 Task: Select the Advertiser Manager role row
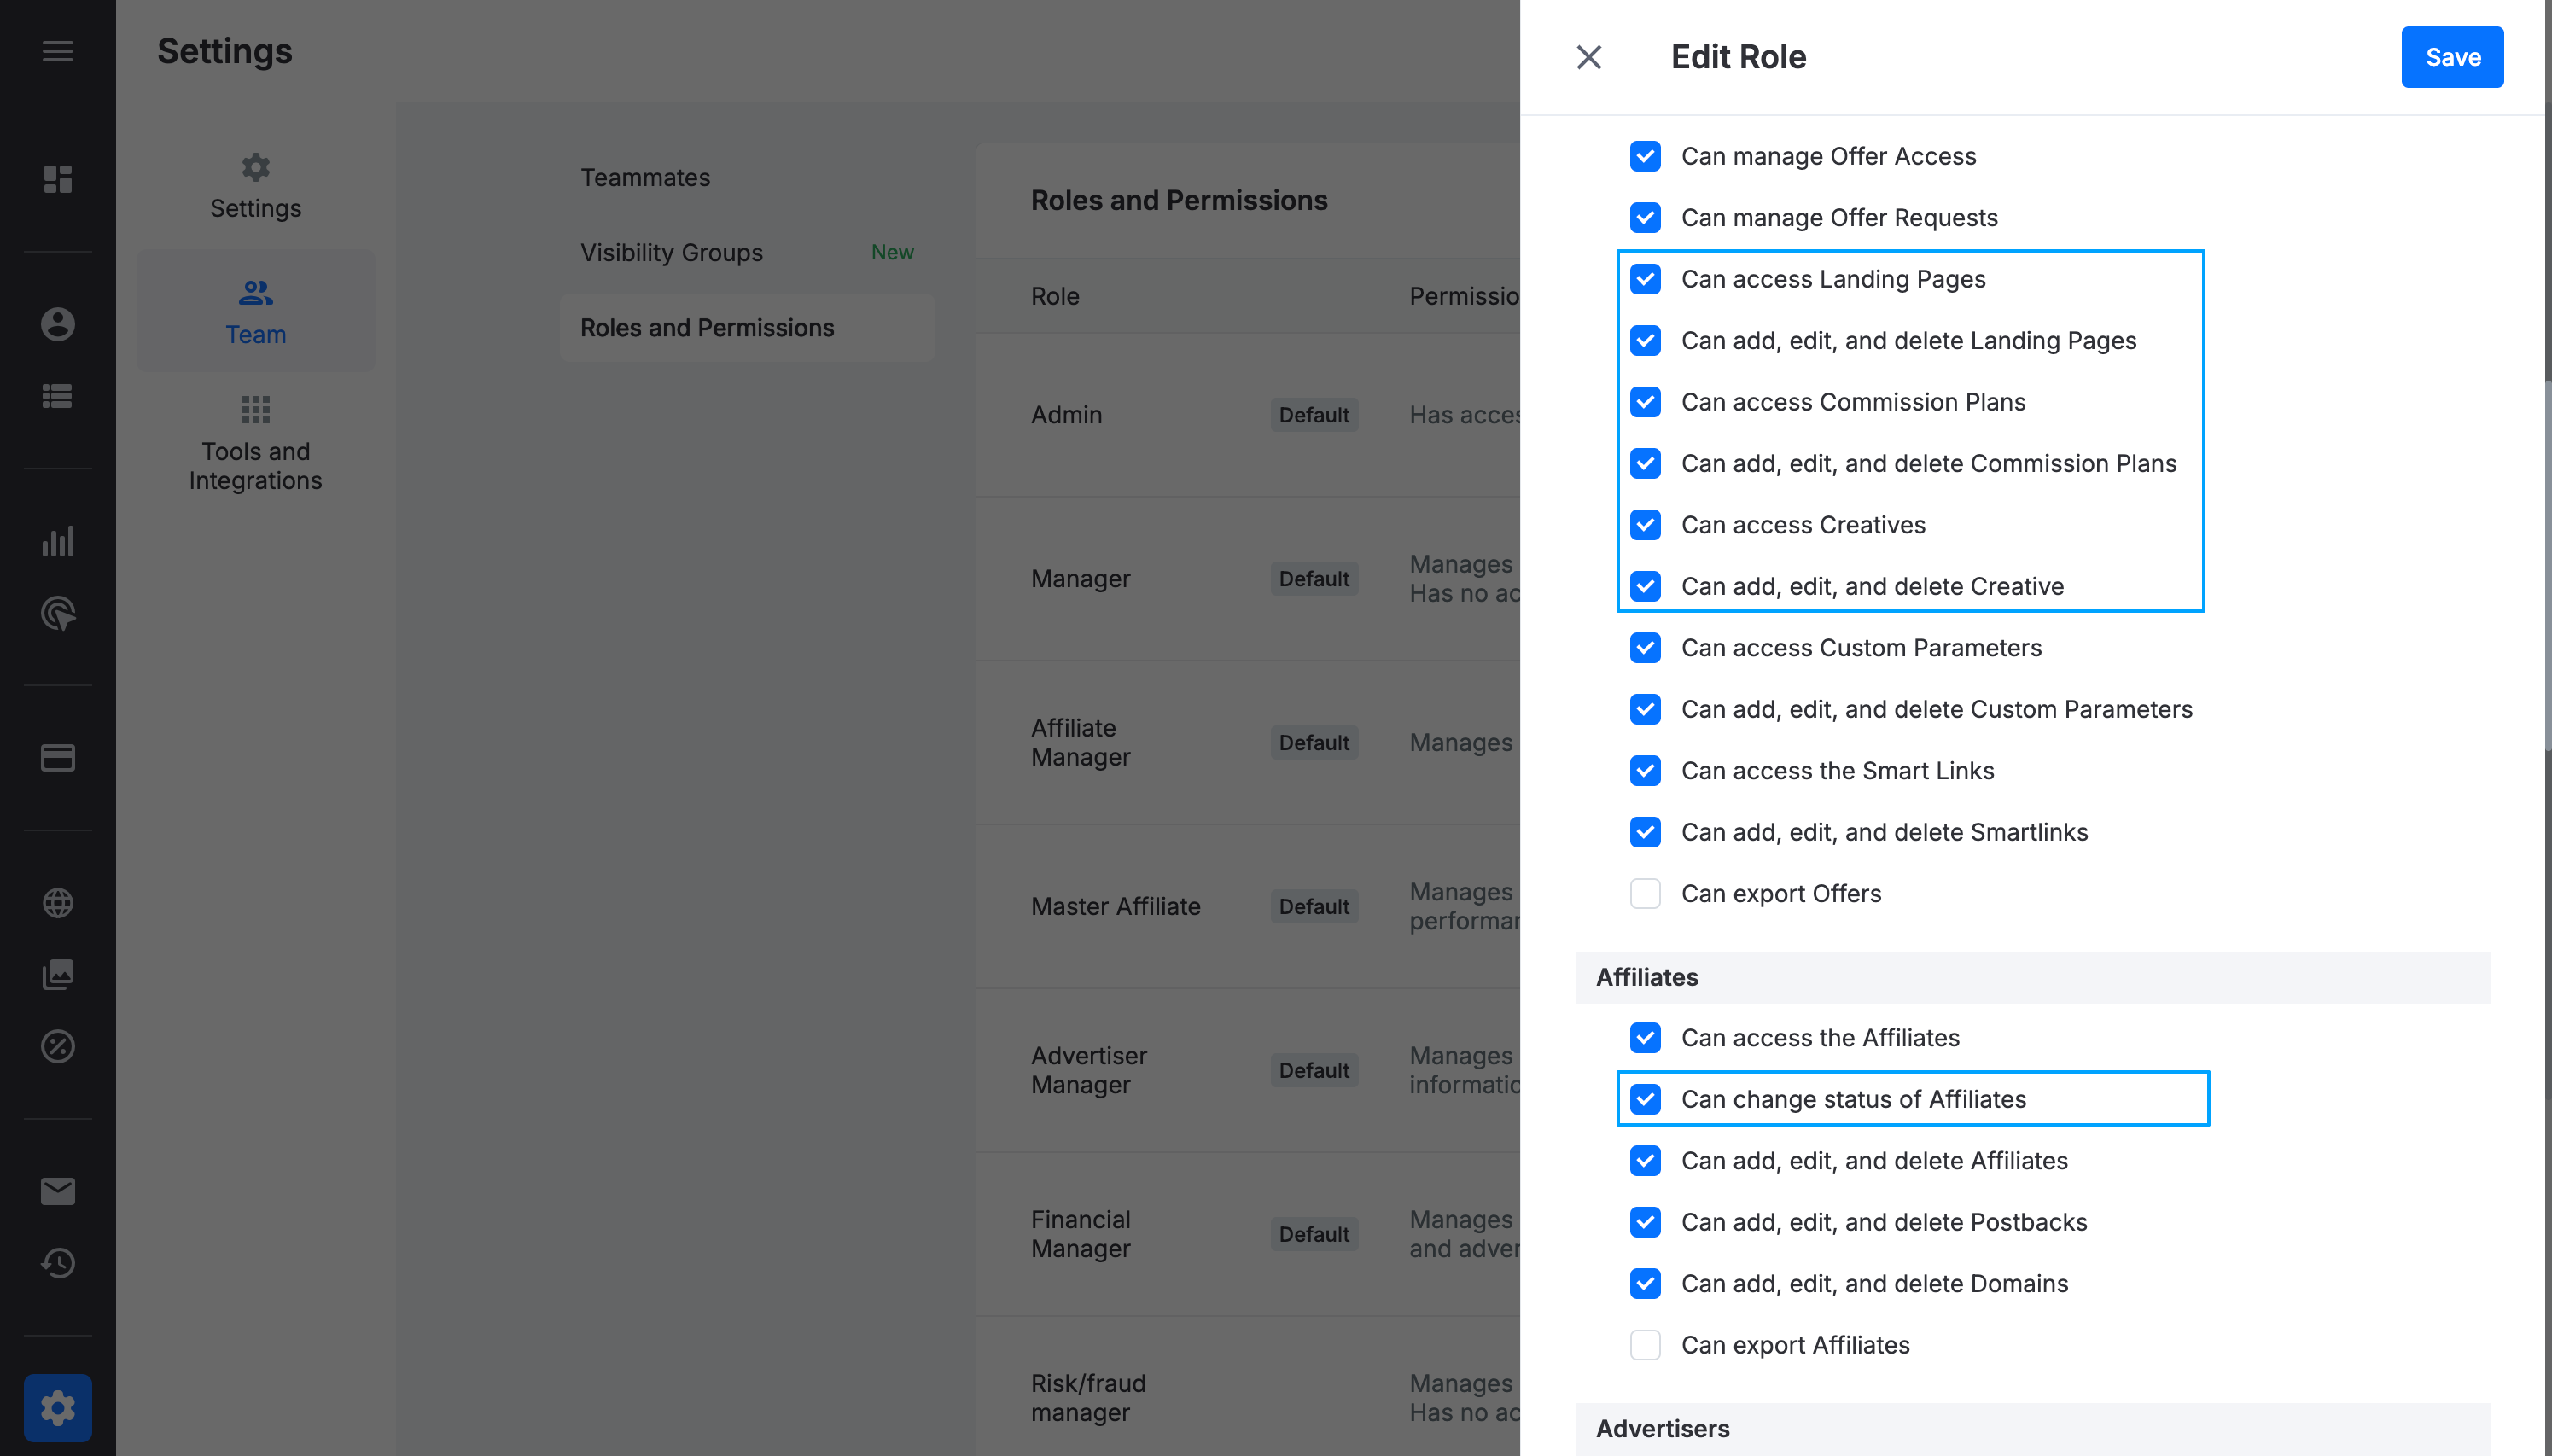(x=1248, y=1071)
